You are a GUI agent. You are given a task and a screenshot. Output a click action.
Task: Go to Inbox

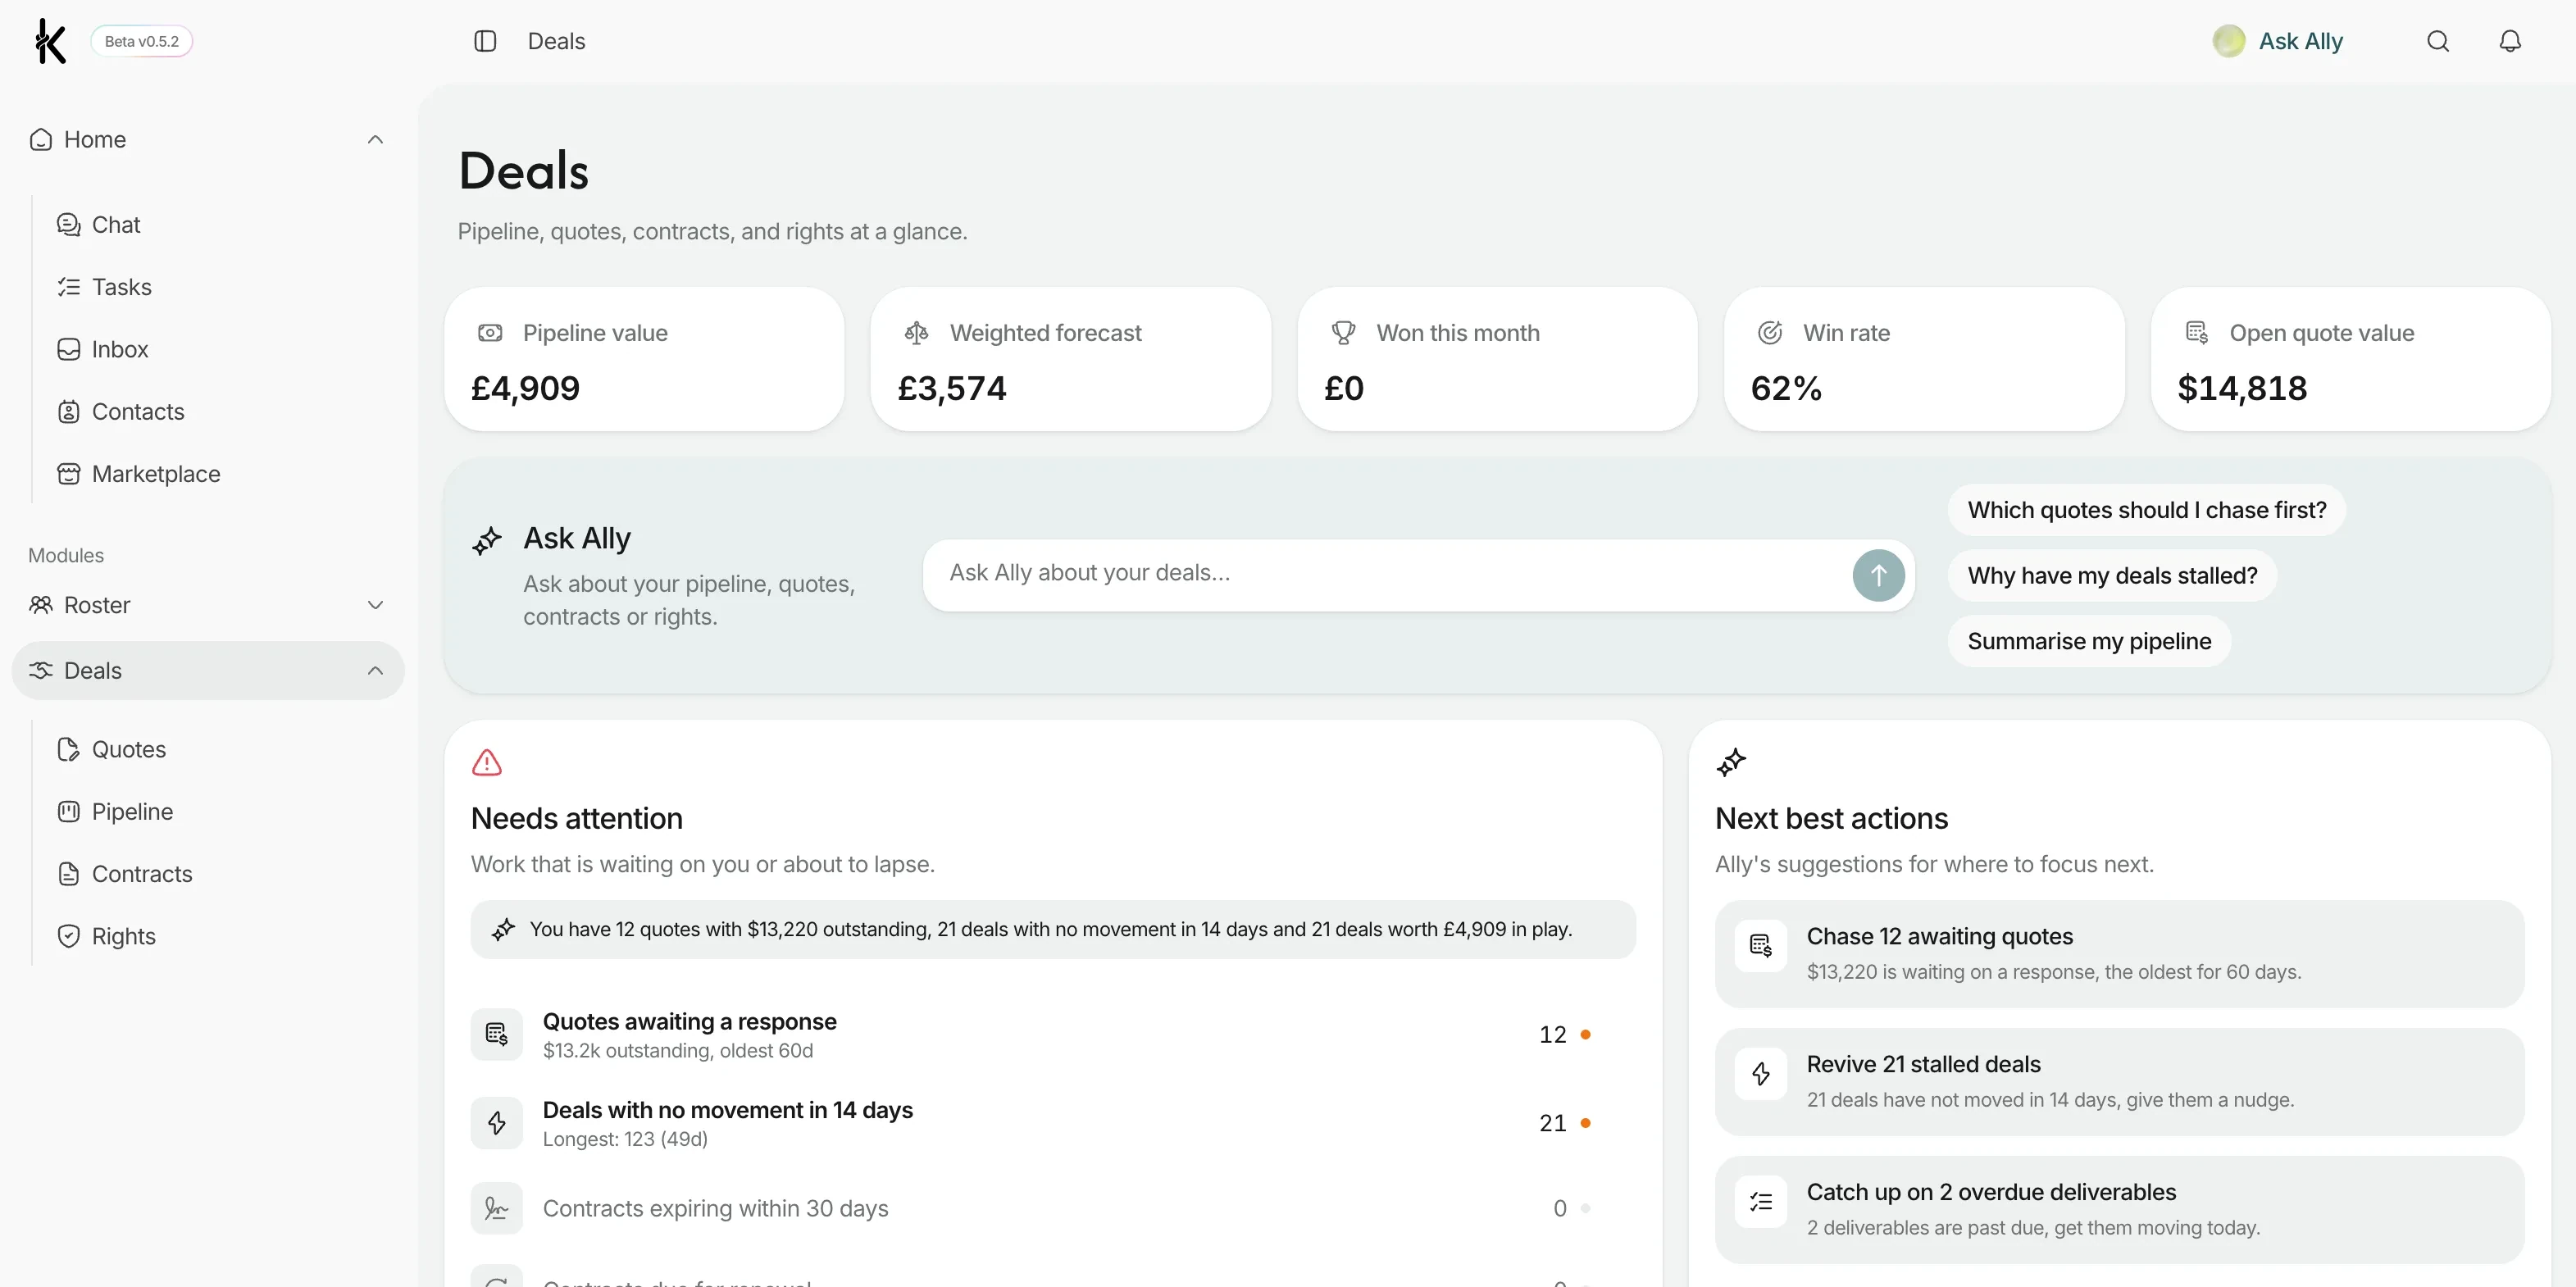(103, 350)
